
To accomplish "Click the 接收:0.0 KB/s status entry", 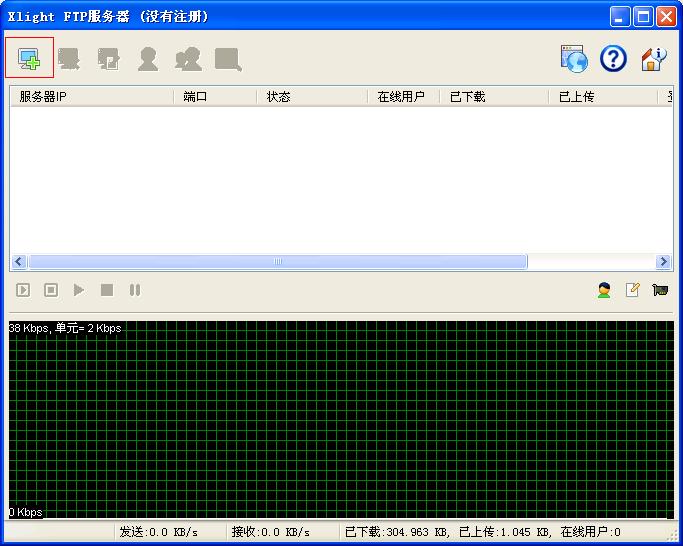I will click(x=270, y=532).
